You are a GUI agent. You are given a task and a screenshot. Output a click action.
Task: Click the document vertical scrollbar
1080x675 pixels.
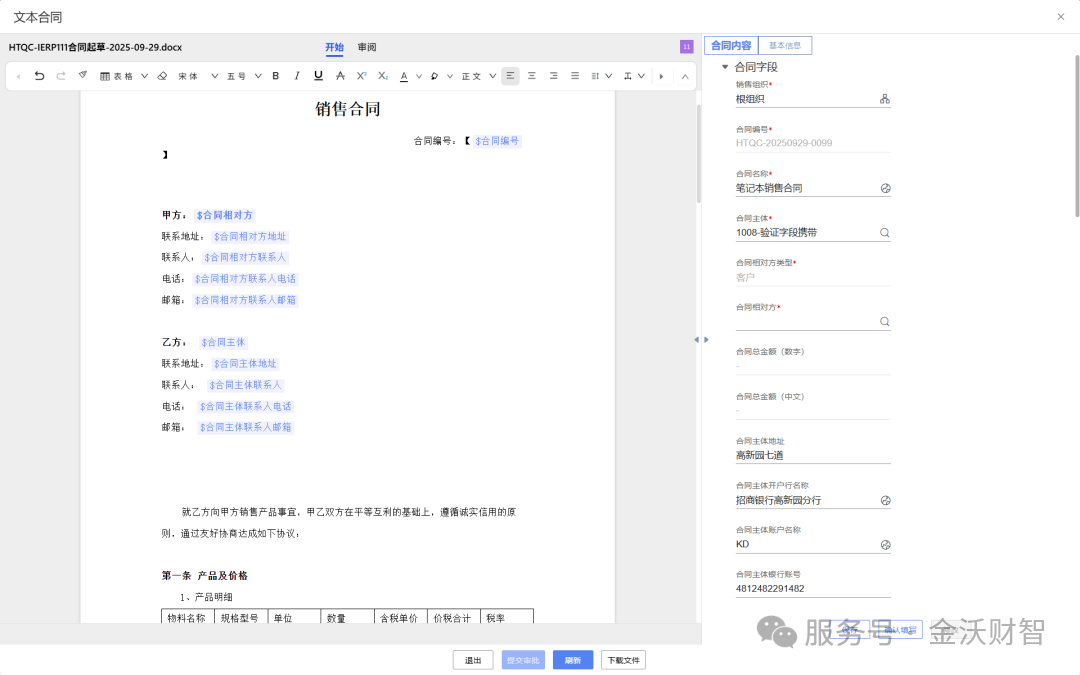(698, 155)
